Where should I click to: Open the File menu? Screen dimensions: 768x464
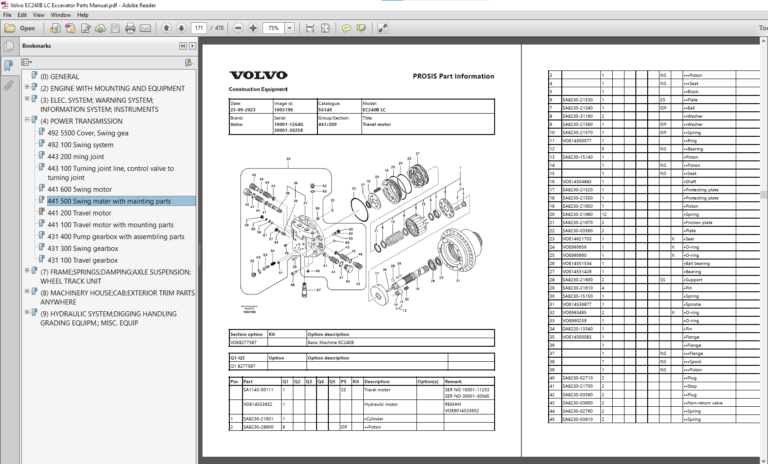point(7,15)
